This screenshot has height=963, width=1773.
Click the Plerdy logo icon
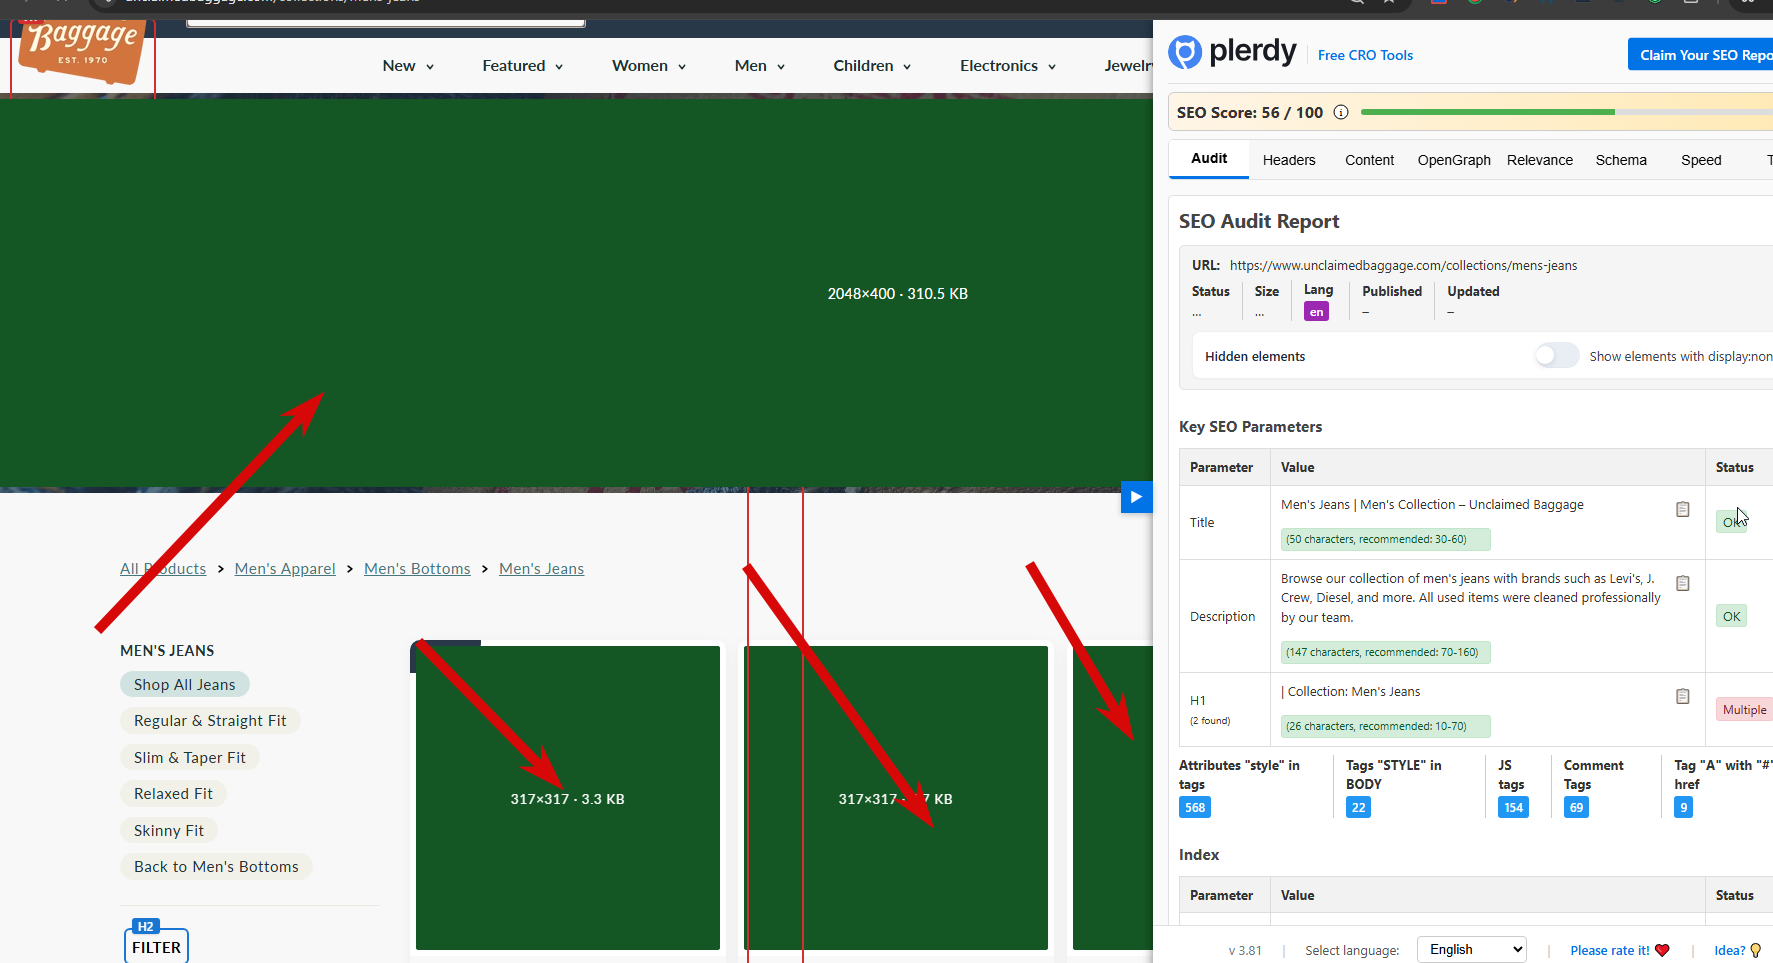click(1185, 52)
